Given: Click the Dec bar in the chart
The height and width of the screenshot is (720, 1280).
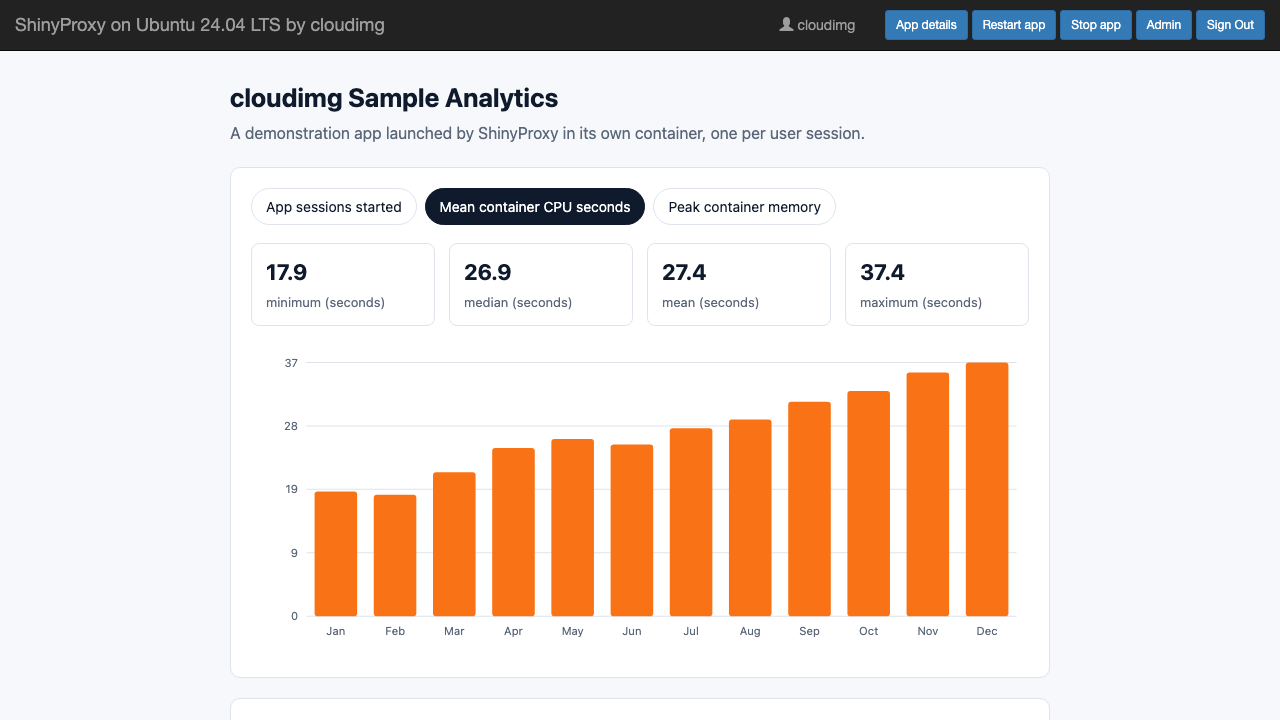Looking at the screenshot, I should tap(987, 489).
